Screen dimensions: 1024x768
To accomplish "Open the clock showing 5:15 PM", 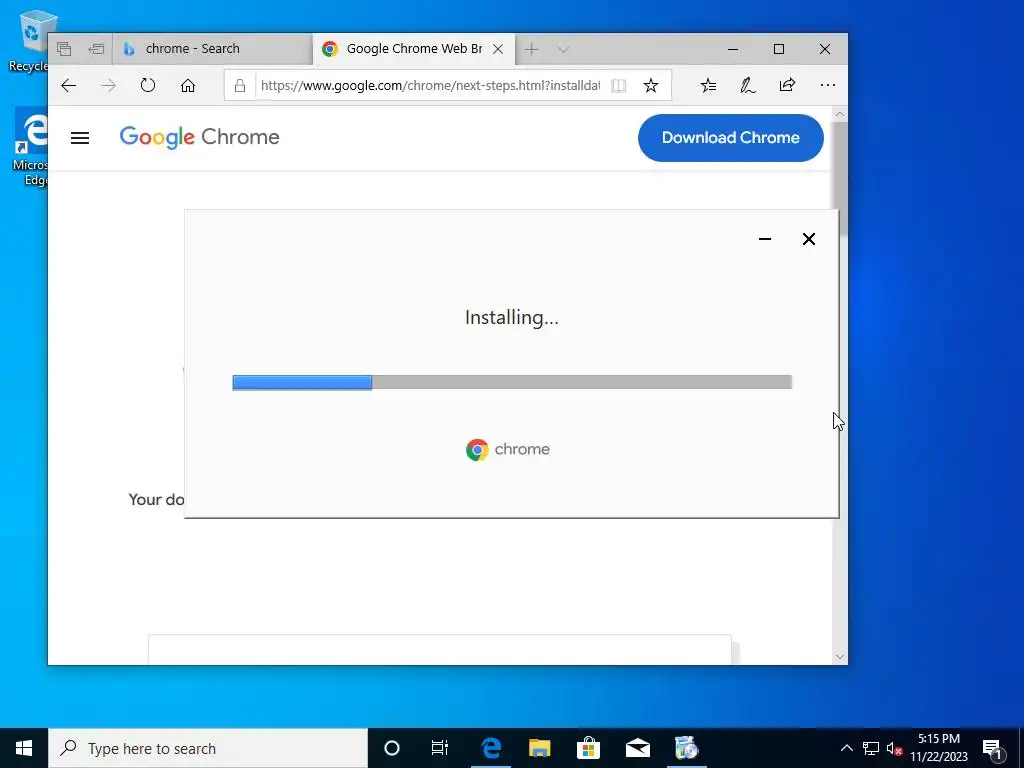I will tap(939, 748).
